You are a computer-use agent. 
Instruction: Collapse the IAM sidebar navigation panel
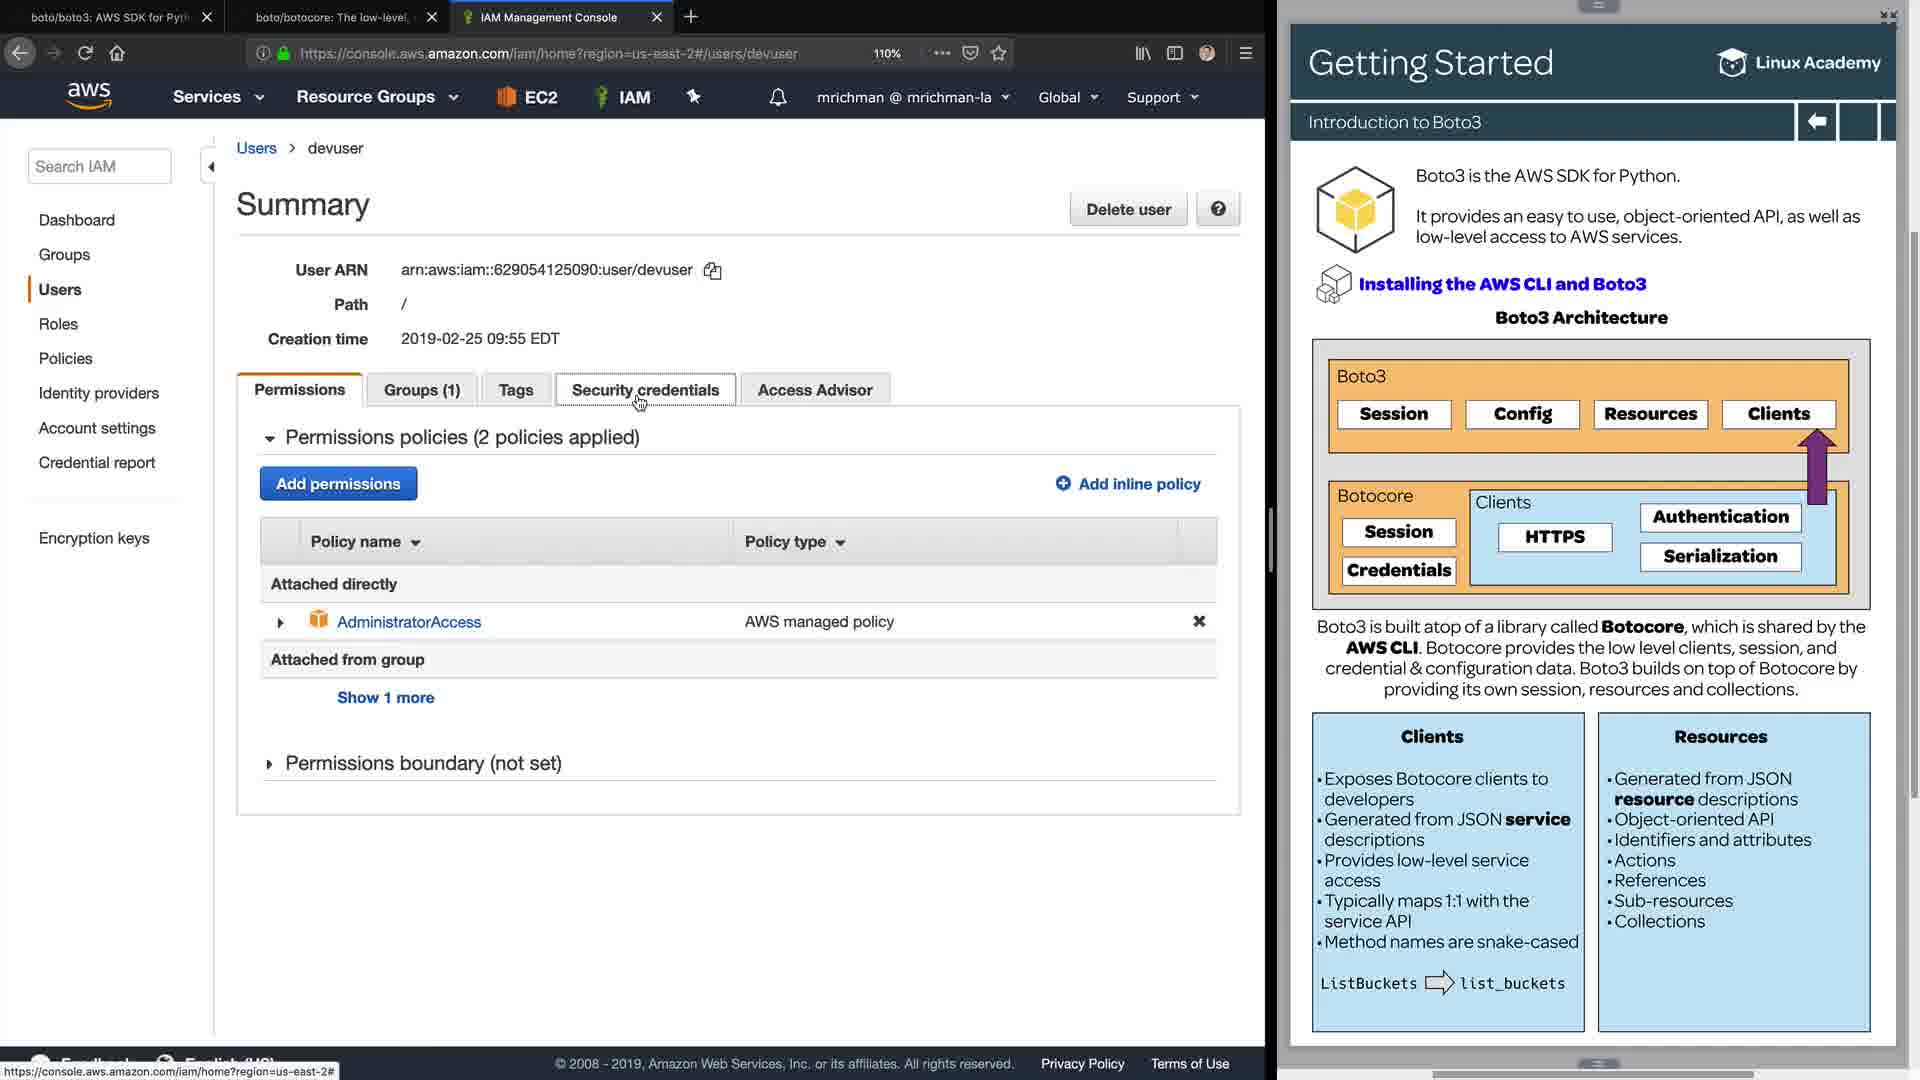[x=210, y=167]
